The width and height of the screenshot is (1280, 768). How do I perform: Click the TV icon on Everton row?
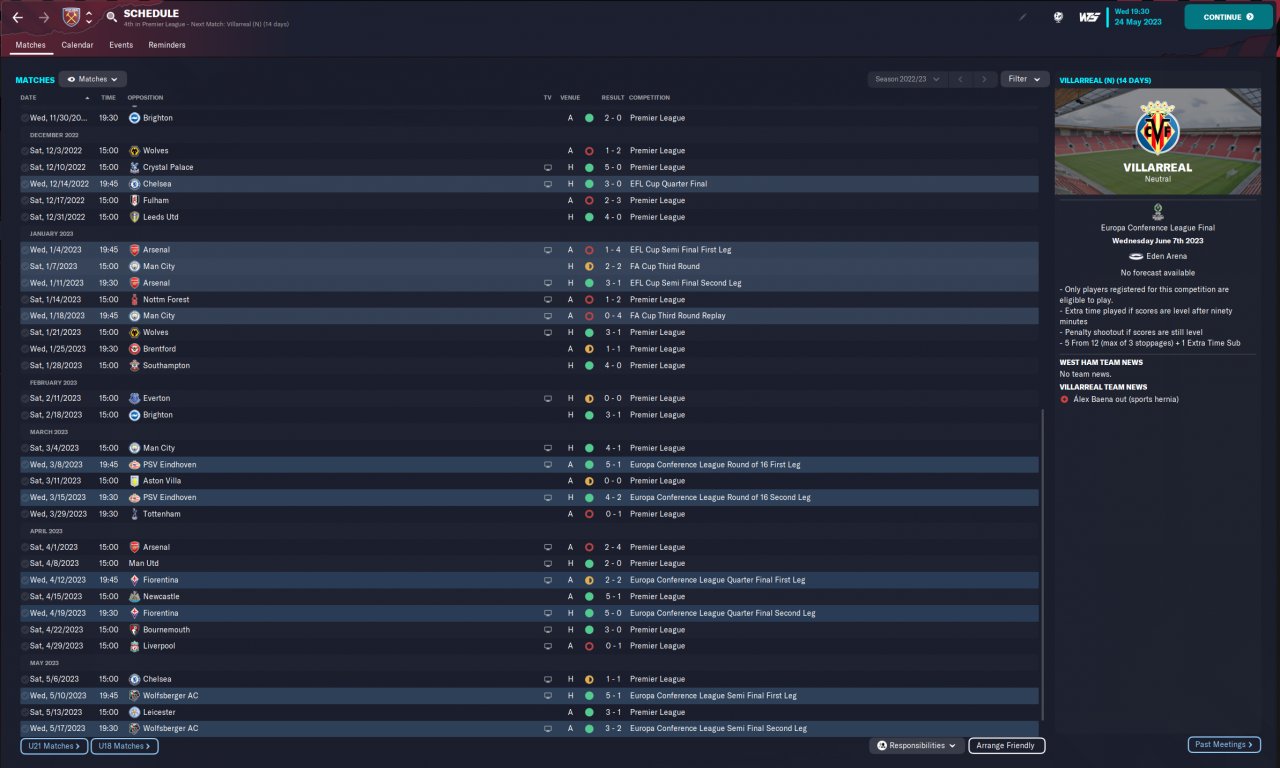point(547,398)
